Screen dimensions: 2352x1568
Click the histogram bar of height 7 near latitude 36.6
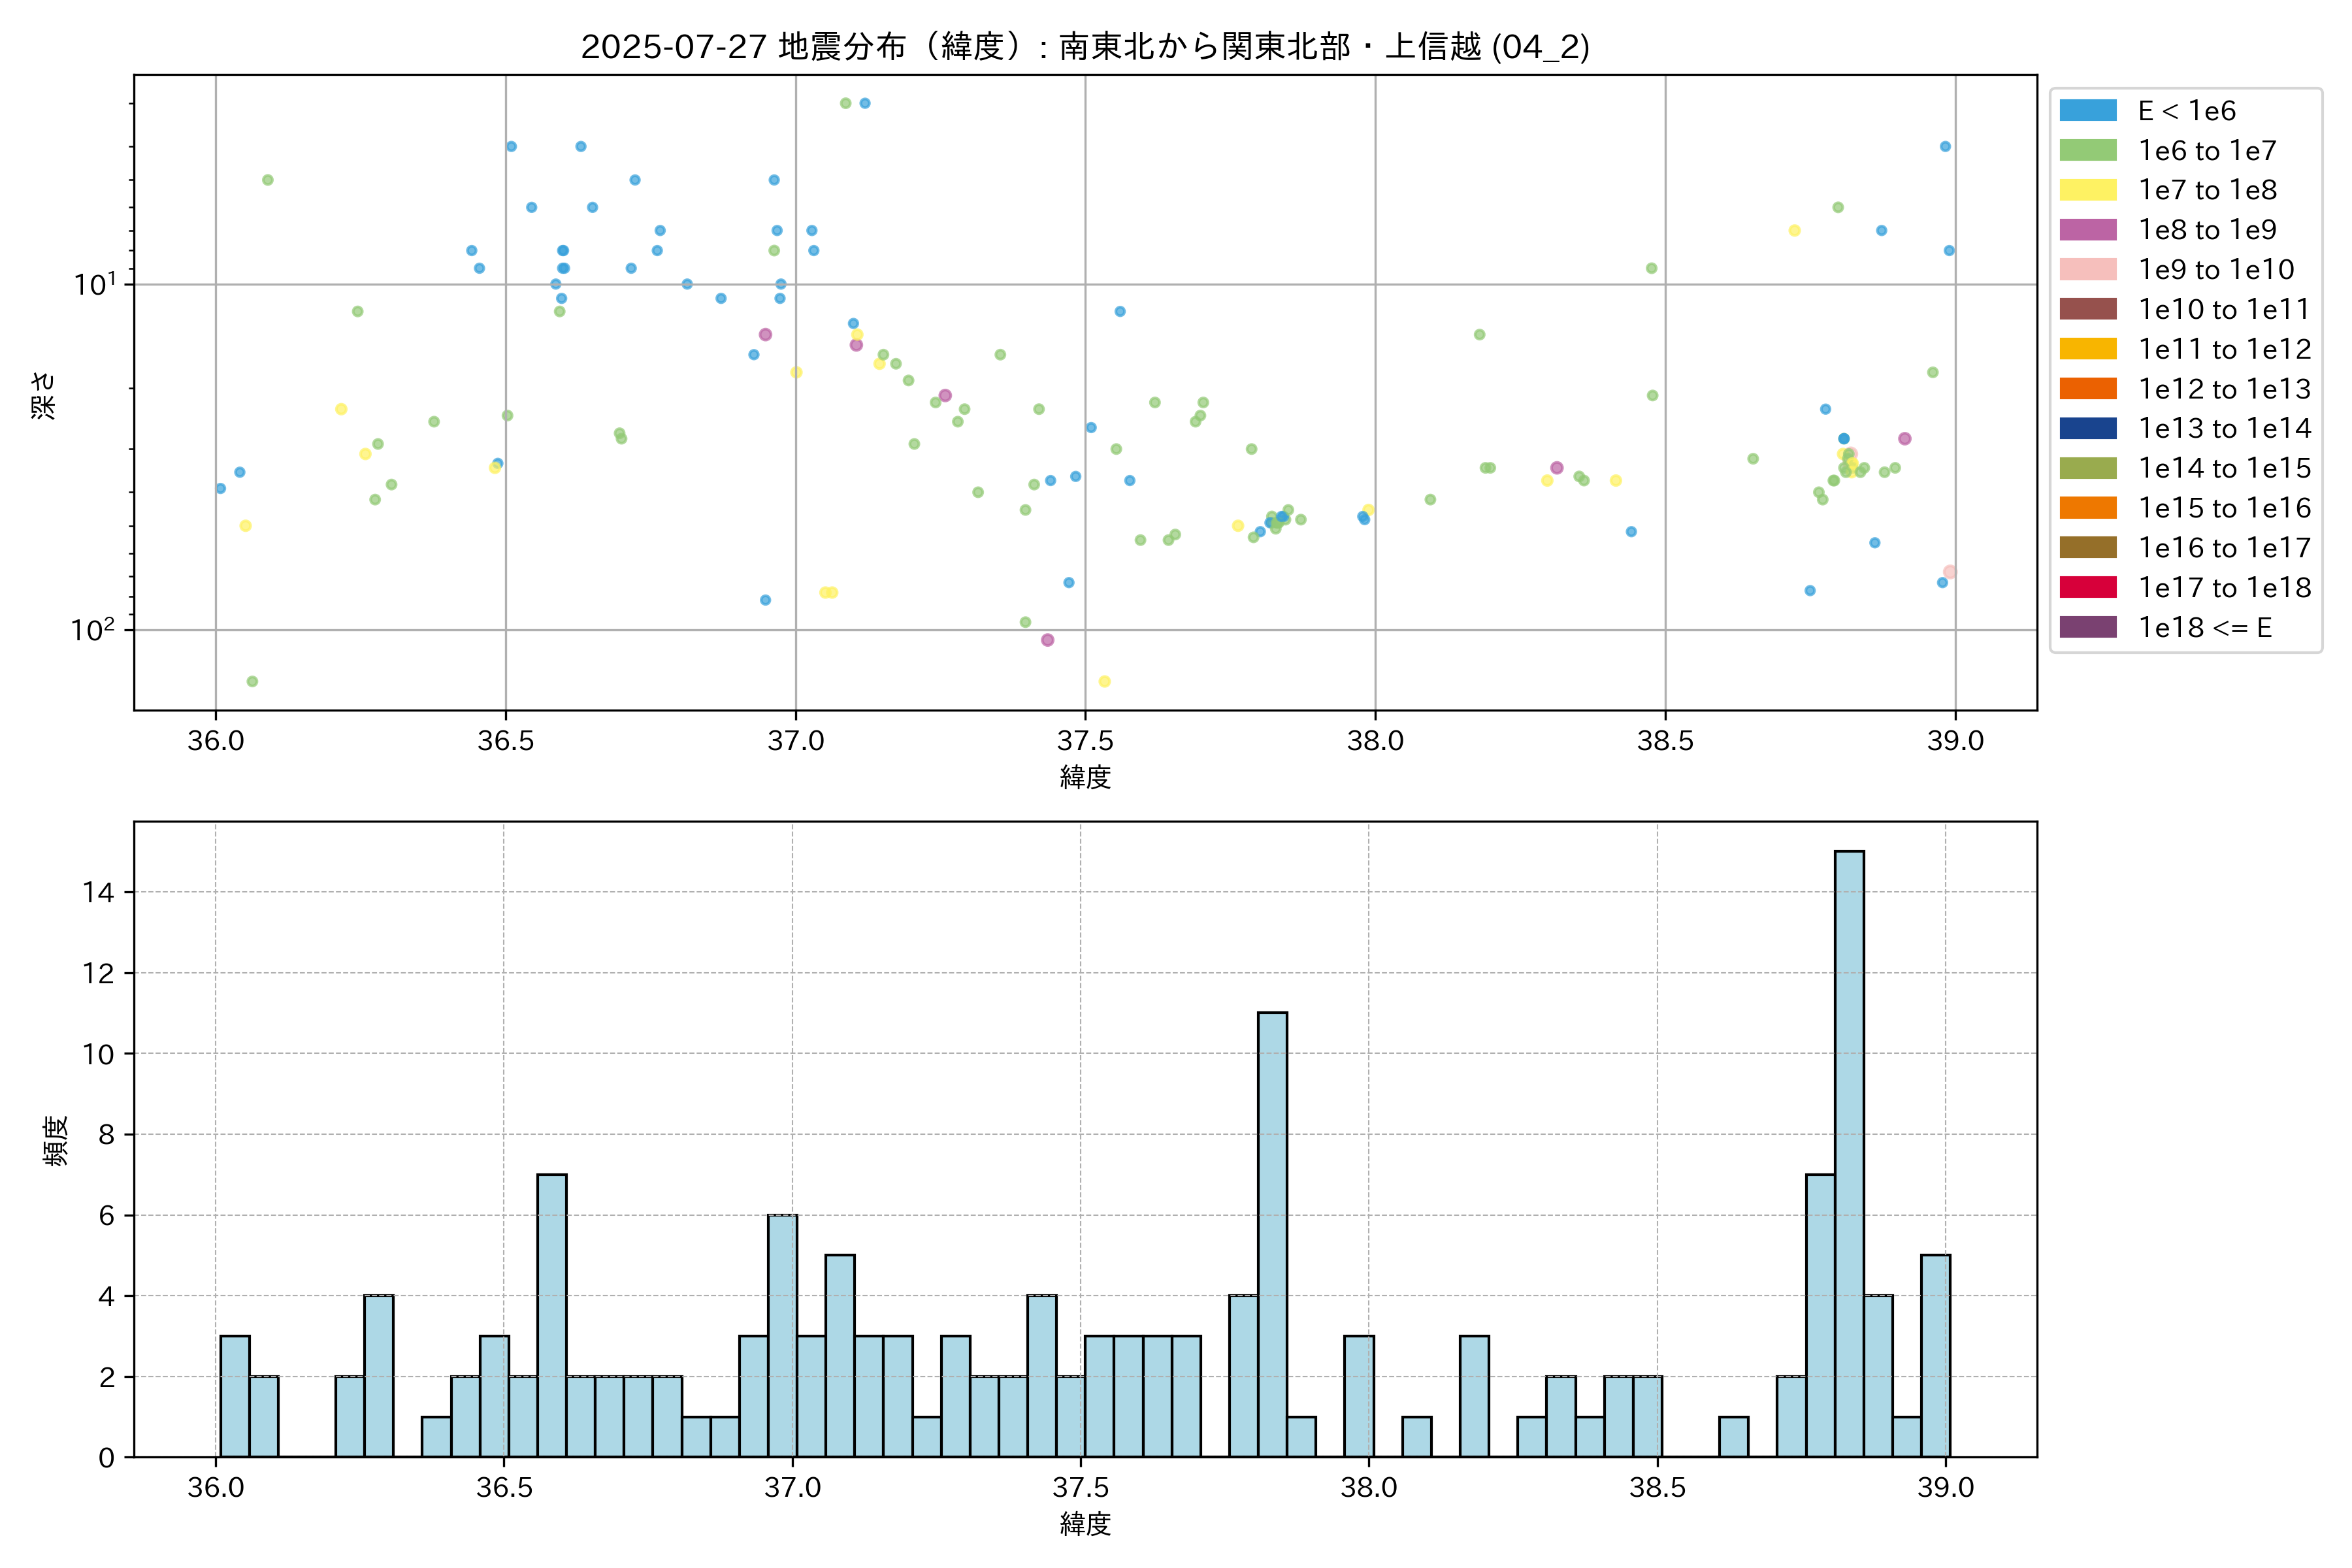(x=552, y=1315)
